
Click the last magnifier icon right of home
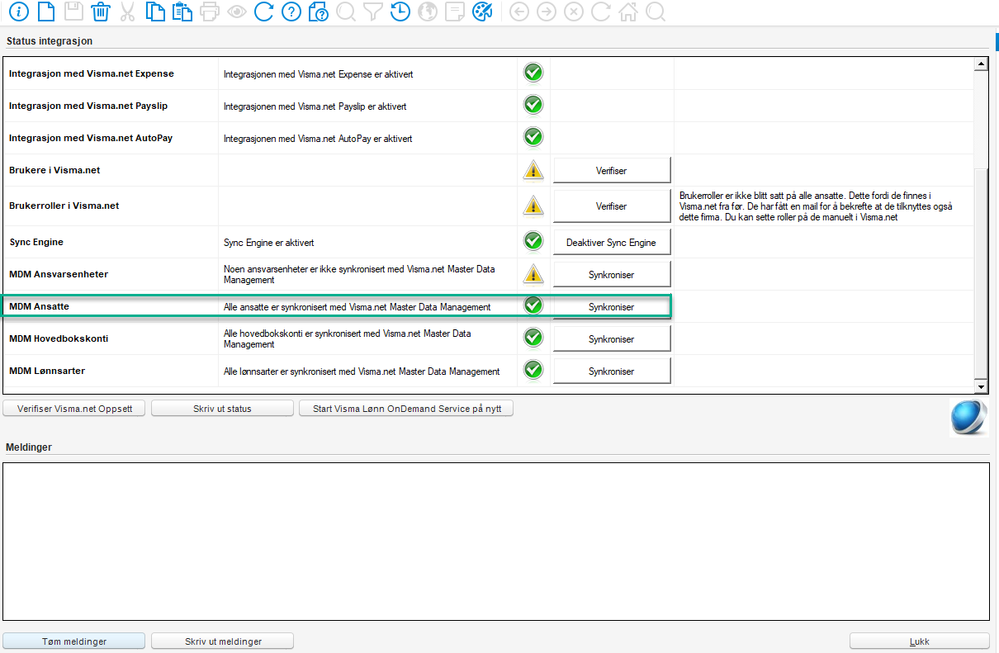(x=656, y=11)
